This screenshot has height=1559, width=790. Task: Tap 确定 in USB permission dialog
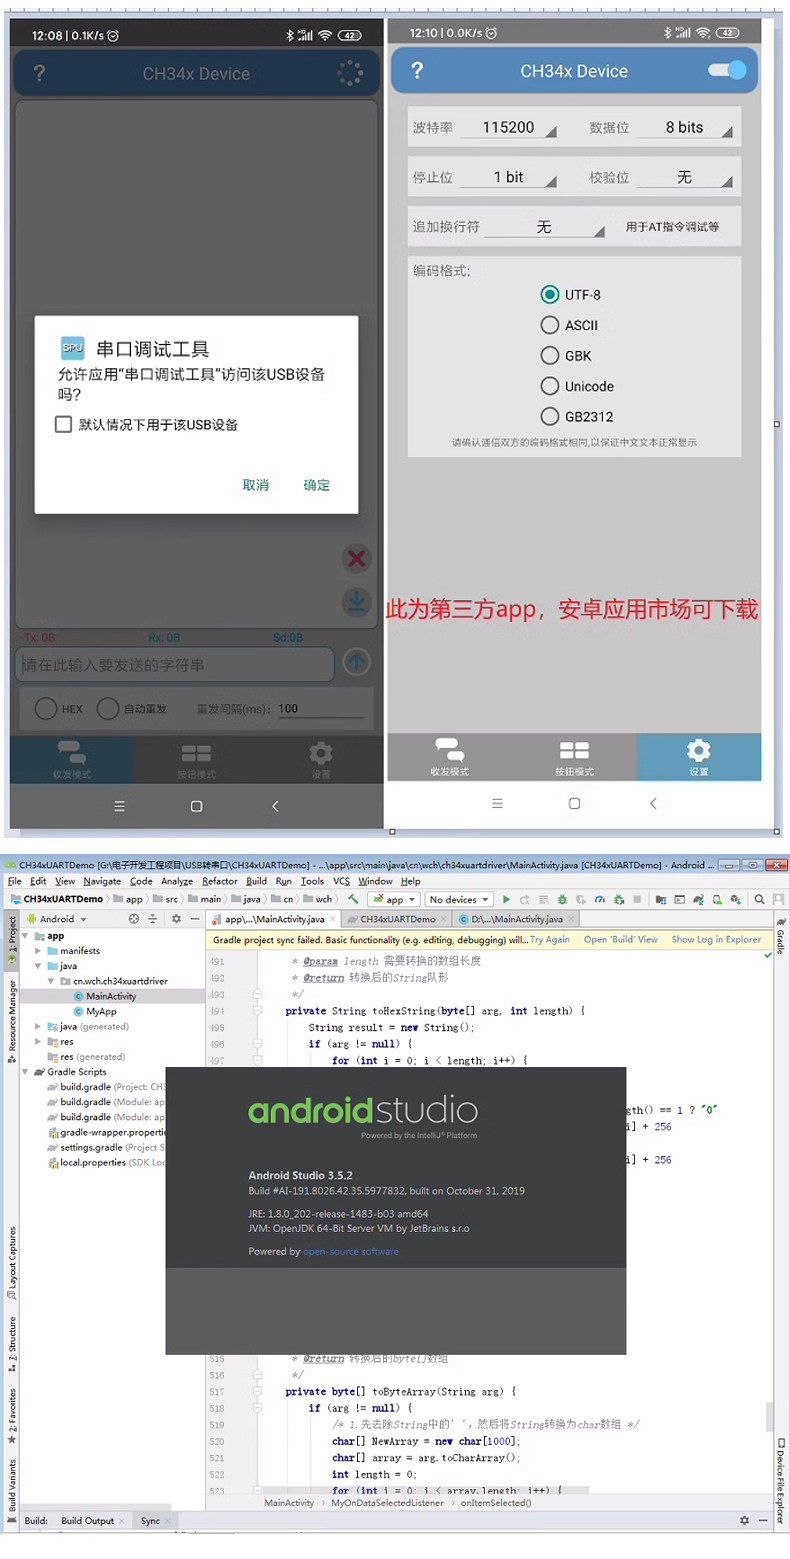[x=317, y=485]
